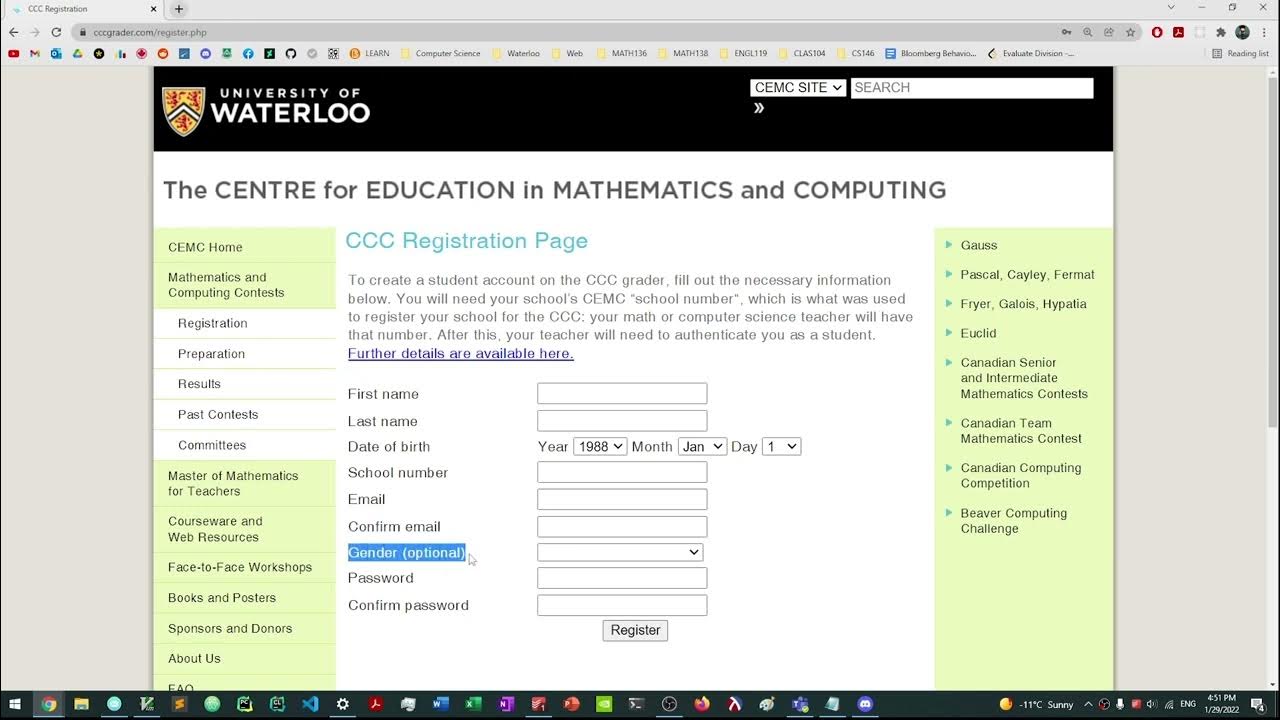Open the birth Year dropdown
1280x720 pixels.
[x=600, y=447]
